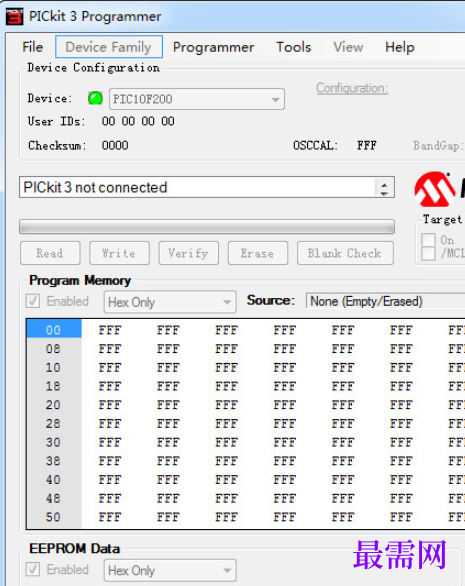This screenshot has width=465, height=586.
Task: Click the Erase button
Action: (x=258, y=253)
